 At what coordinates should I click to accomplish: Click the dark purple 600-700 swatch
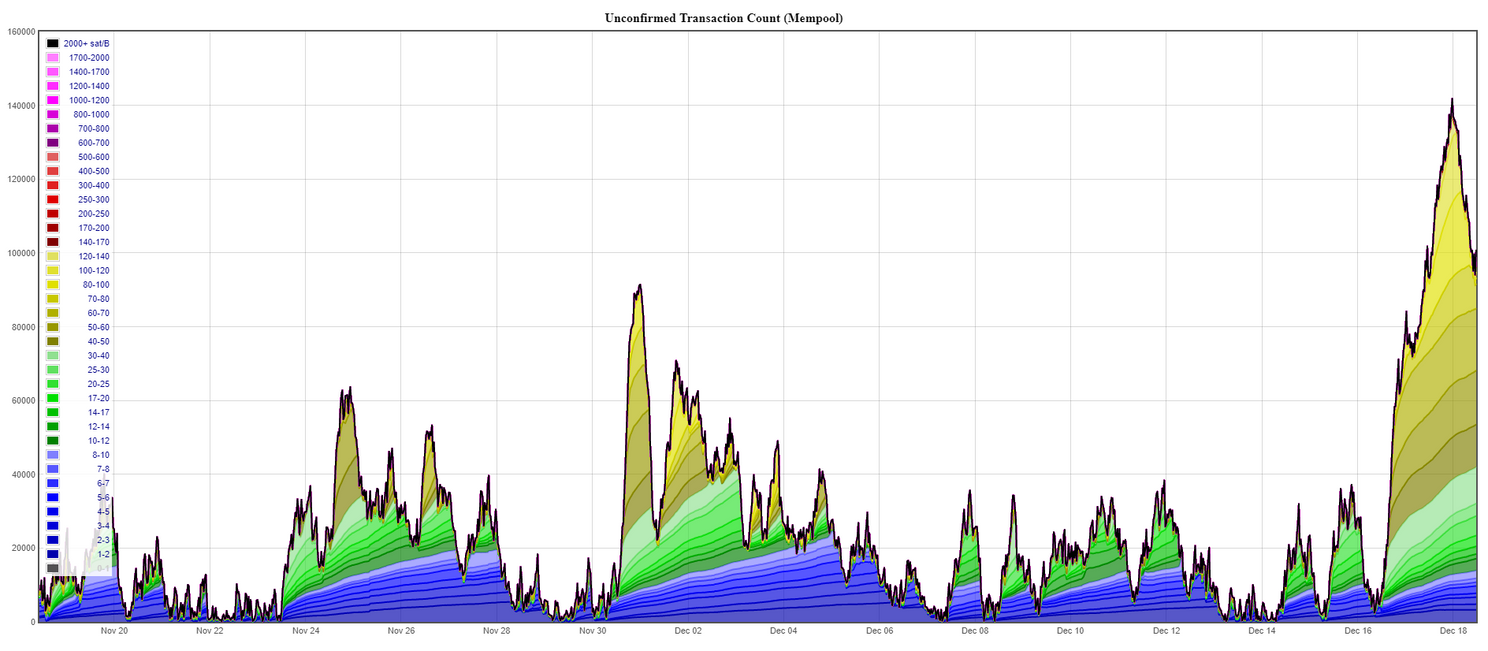pos(53,143)
